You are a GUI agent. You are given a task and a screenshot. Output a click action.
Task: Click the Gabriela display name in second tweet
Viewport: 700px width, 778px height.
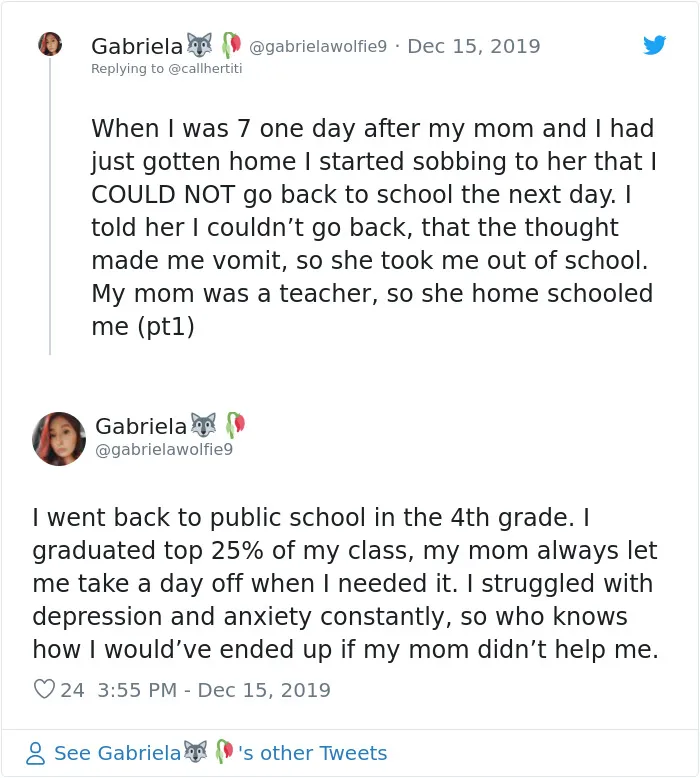[x=141, y=426]
